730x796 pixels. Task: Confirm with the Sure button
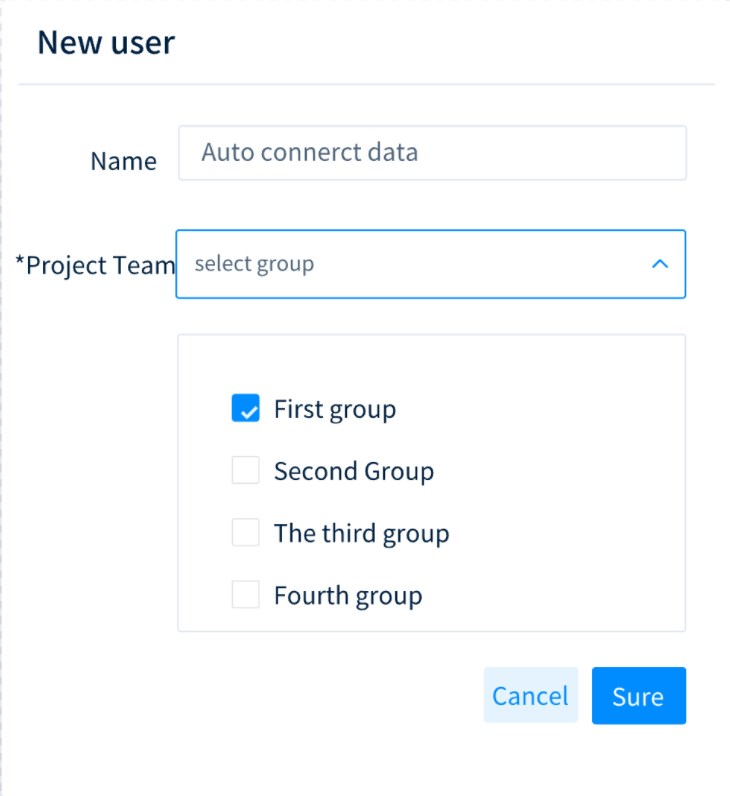coord(638,695)
